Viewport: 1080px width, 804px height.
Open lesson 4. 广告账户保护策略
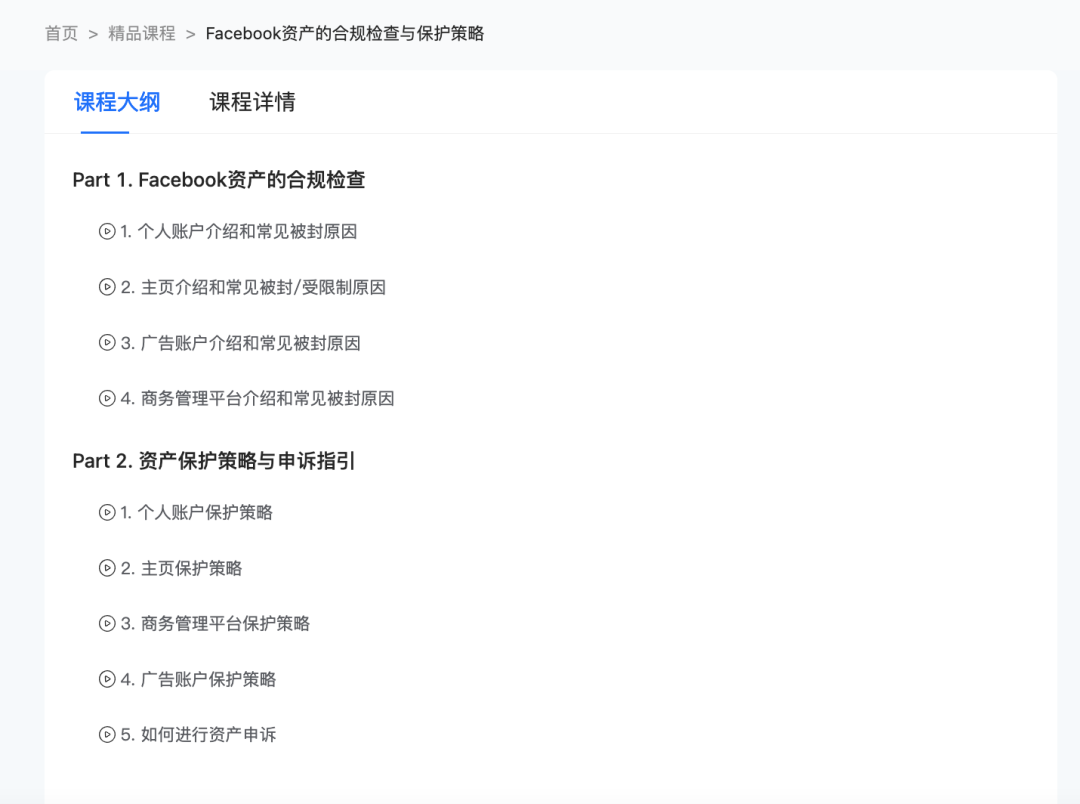point(198,679)
